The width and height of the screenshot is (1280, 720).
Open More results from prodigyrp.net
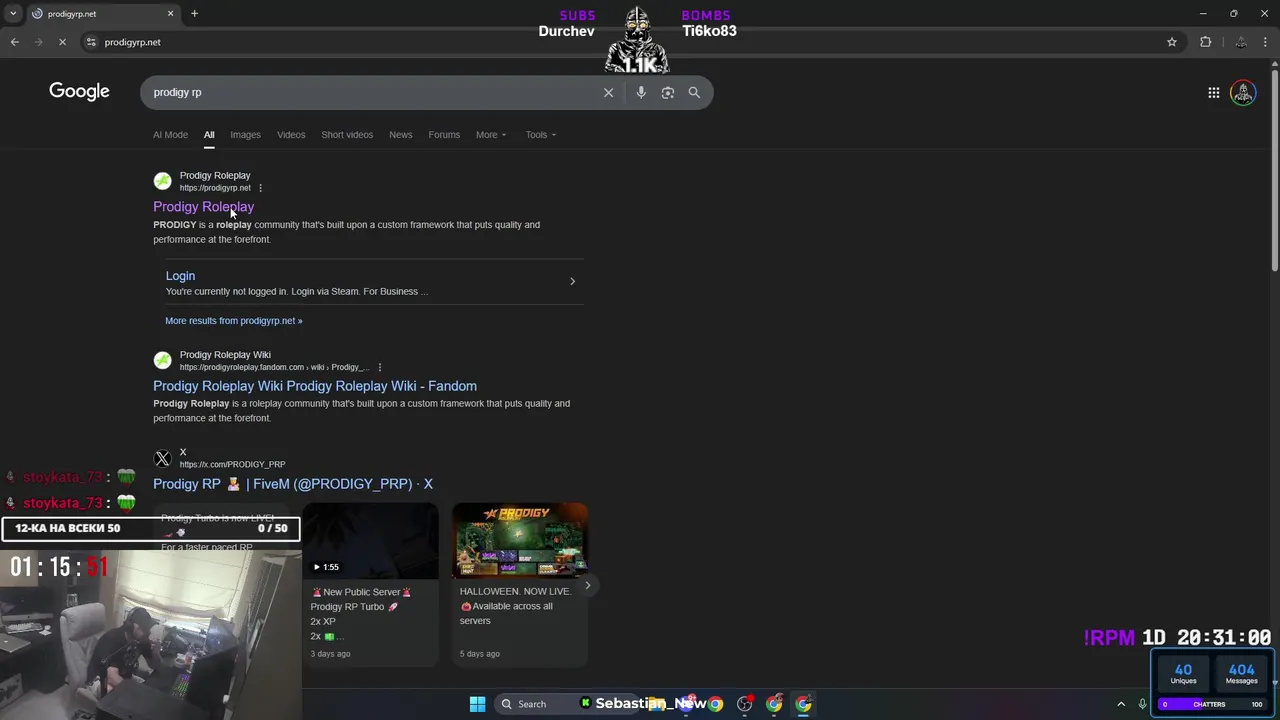[x=233, y=321]
